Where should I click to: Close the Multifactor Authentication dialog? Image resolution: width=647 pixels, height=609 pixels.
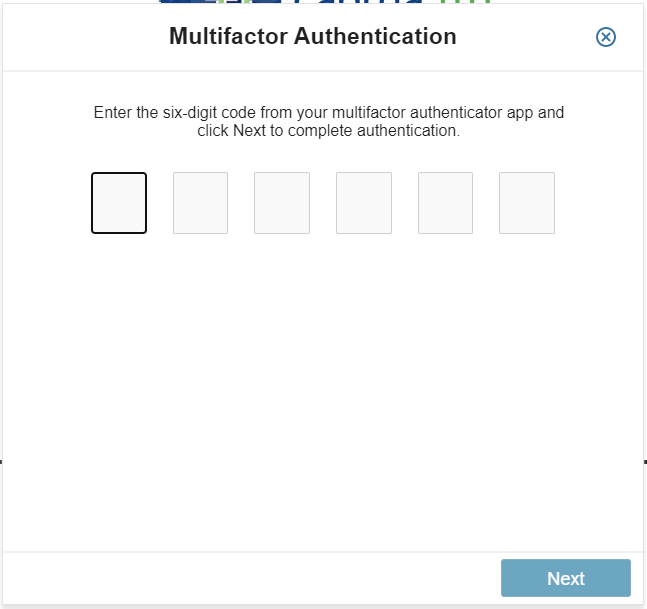click(x=606, y=37)
